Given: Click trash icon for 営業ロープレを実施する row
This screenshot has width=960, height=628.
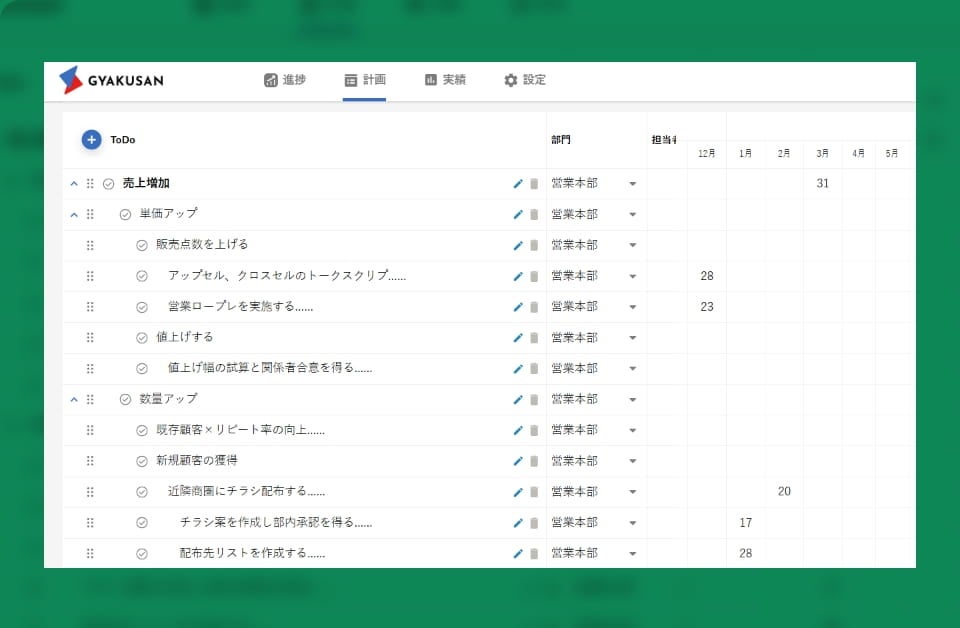Looking at the screenshot, I should (534, 307).
